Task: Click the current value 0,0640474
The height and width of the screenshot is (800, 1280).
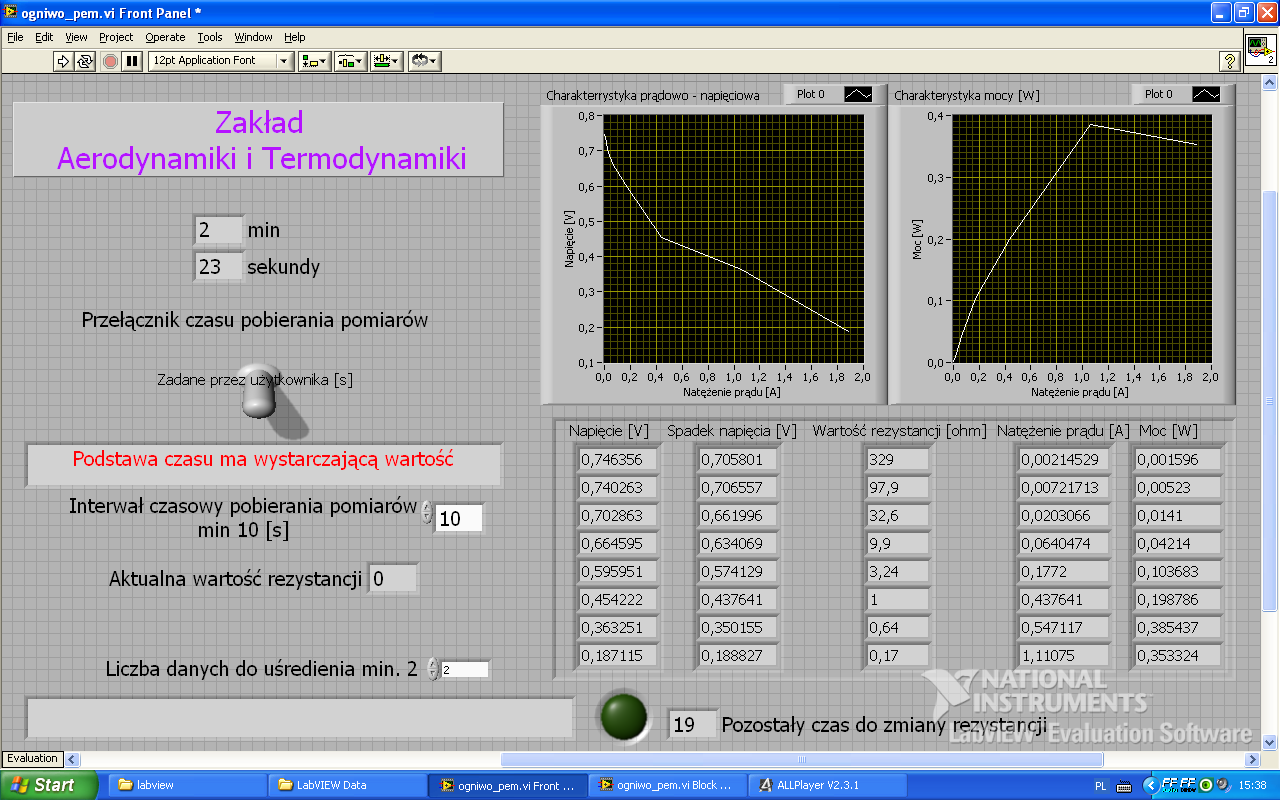Action: [x=1064, y=544]
